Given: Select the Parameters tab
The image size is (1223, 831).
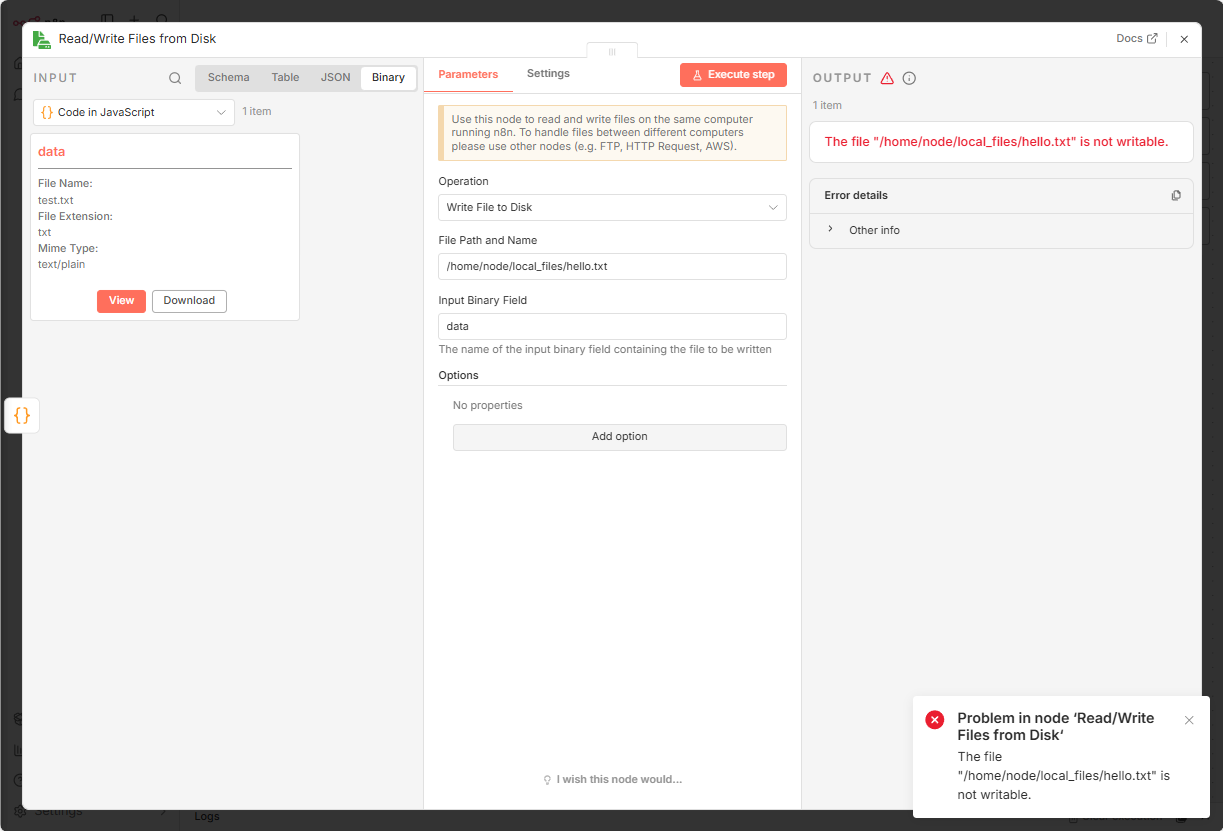Looking at the screenshot, I should point(468,74).
